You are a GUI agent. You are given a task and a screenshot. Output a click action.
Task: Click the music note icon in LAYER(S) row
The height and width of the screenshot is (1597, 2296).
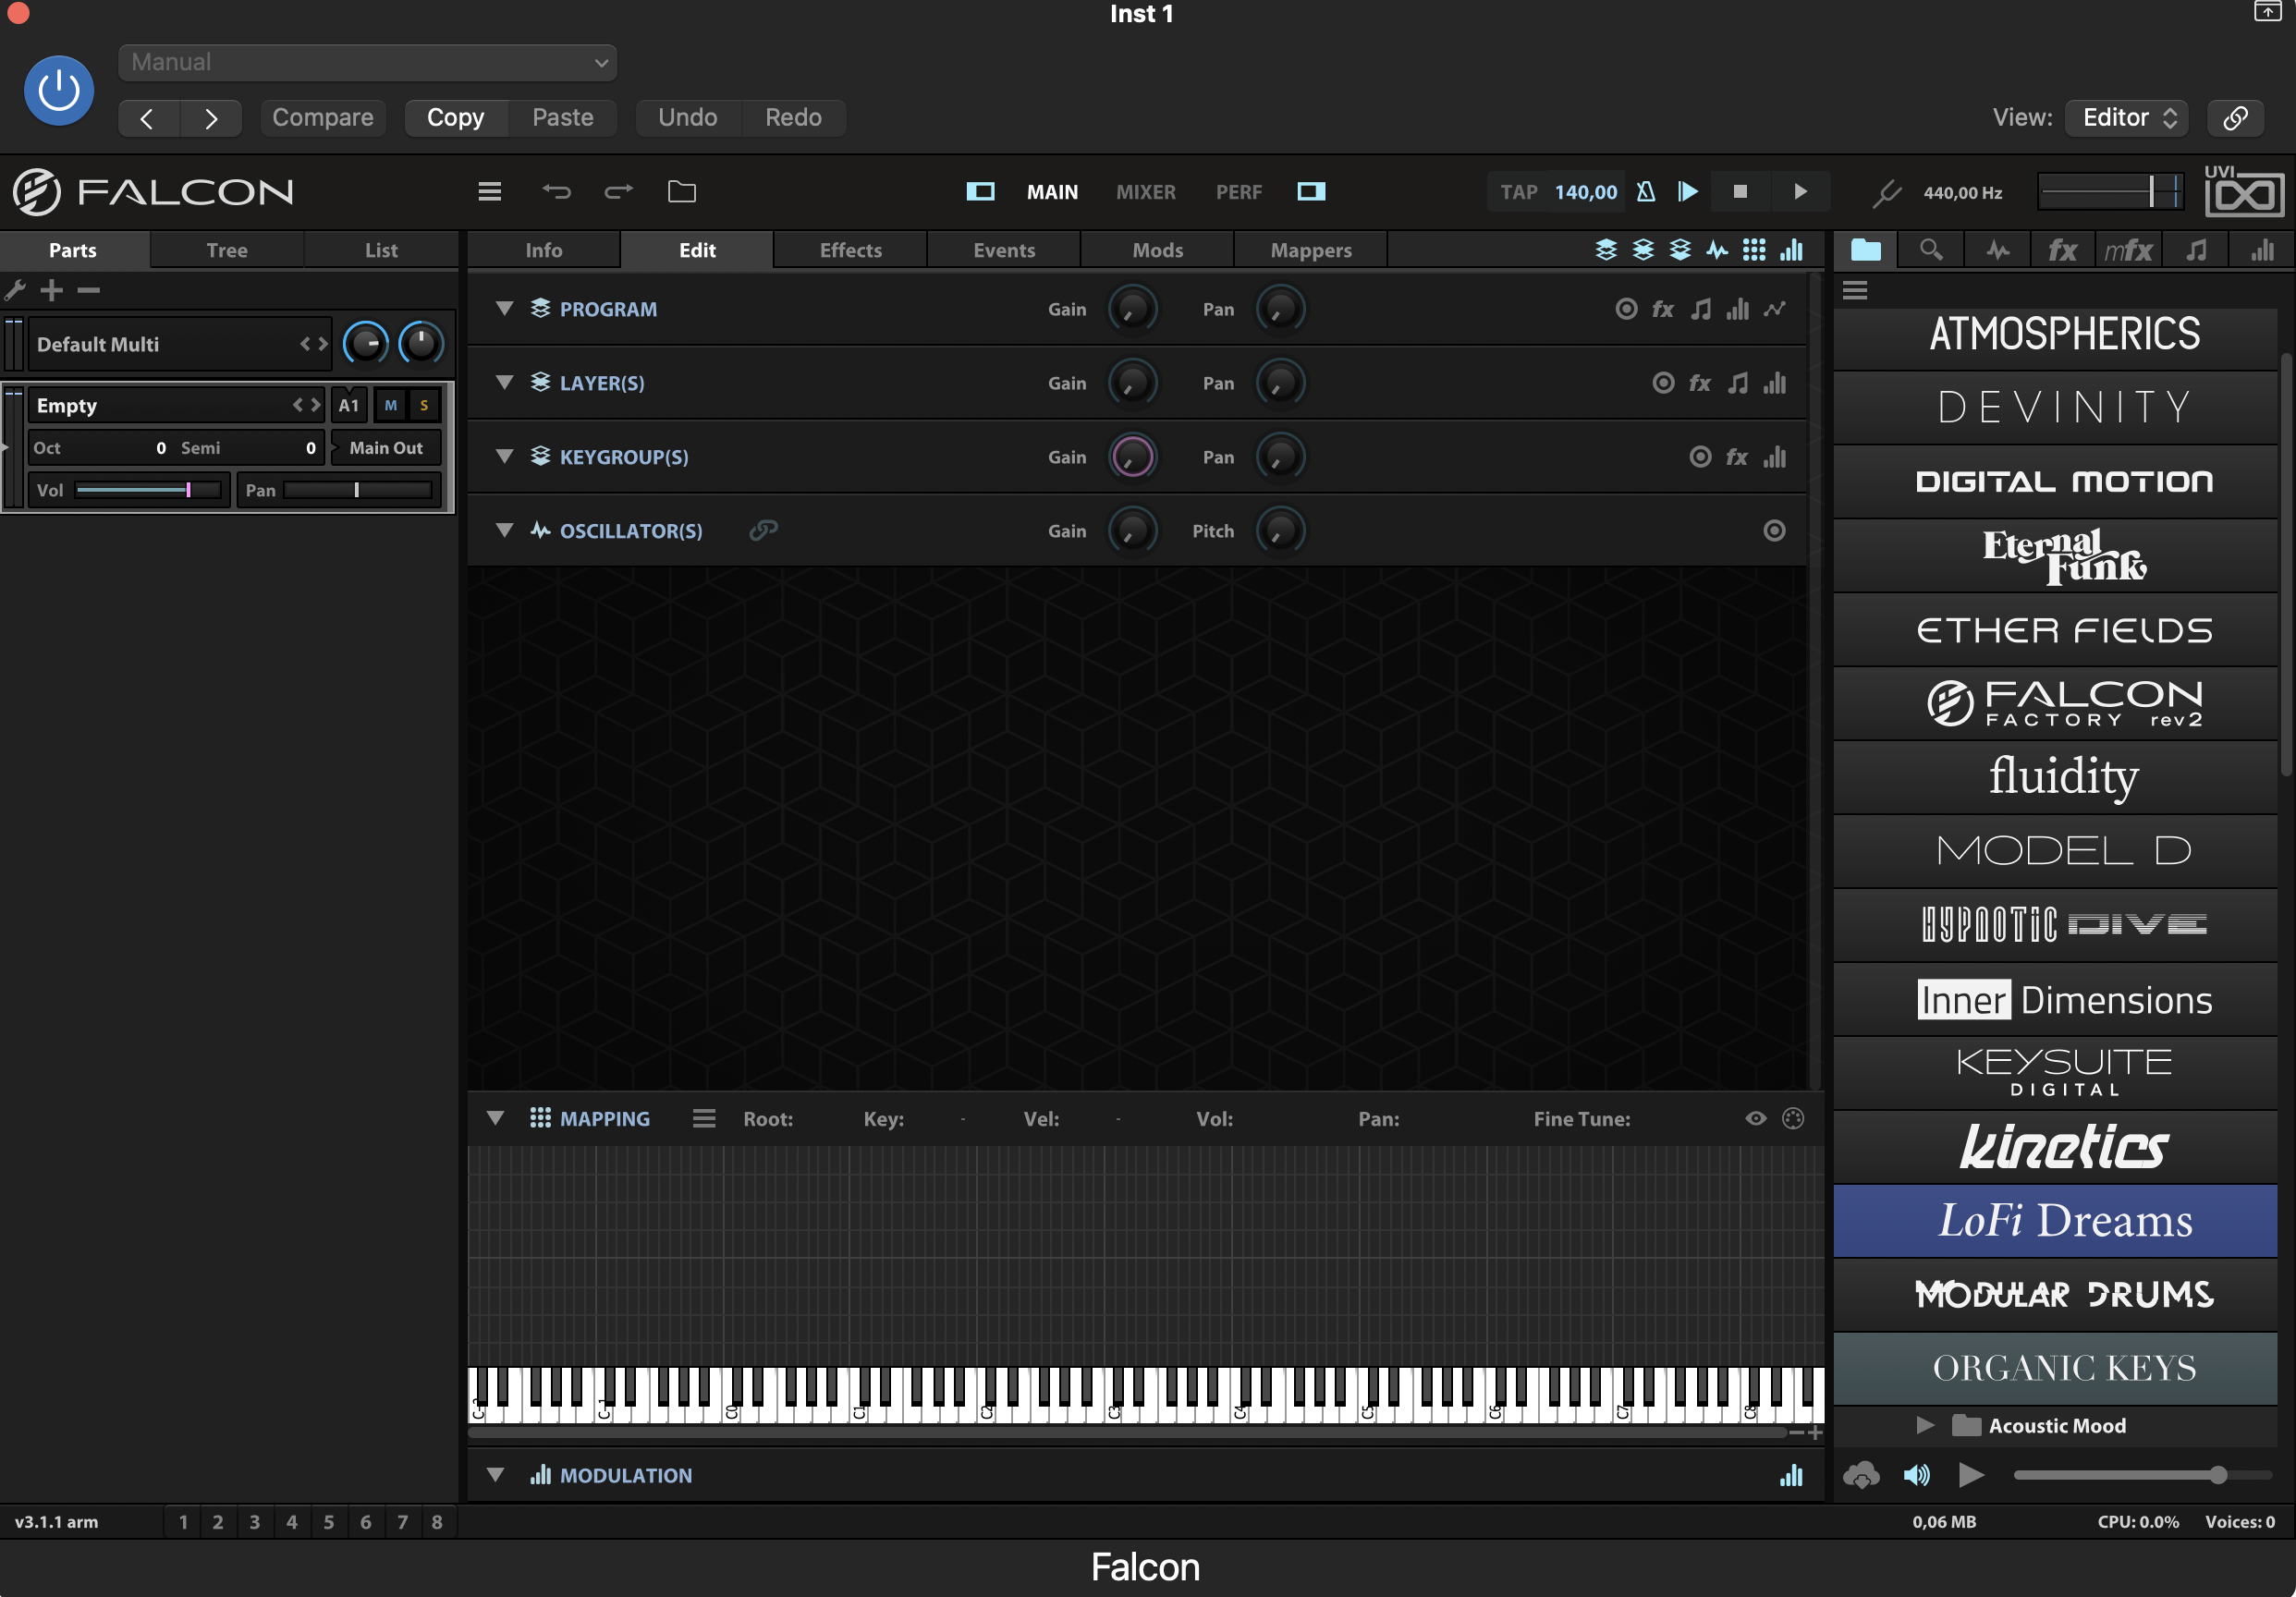pyautogui.click(x=1738, y=383)
